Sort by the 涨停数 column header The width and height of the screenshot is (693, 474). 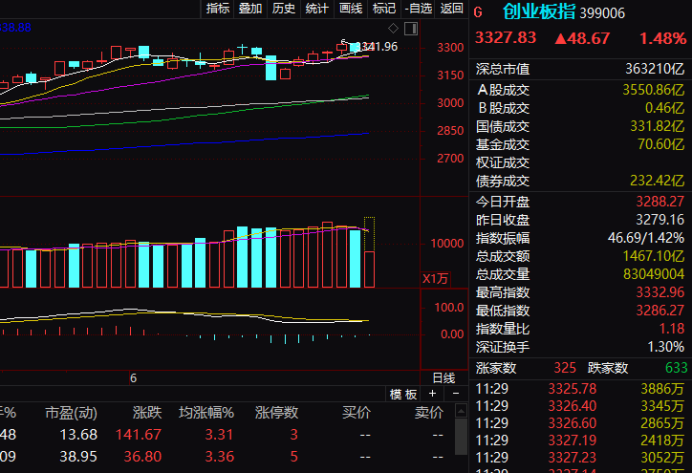(x=277, y=413)
